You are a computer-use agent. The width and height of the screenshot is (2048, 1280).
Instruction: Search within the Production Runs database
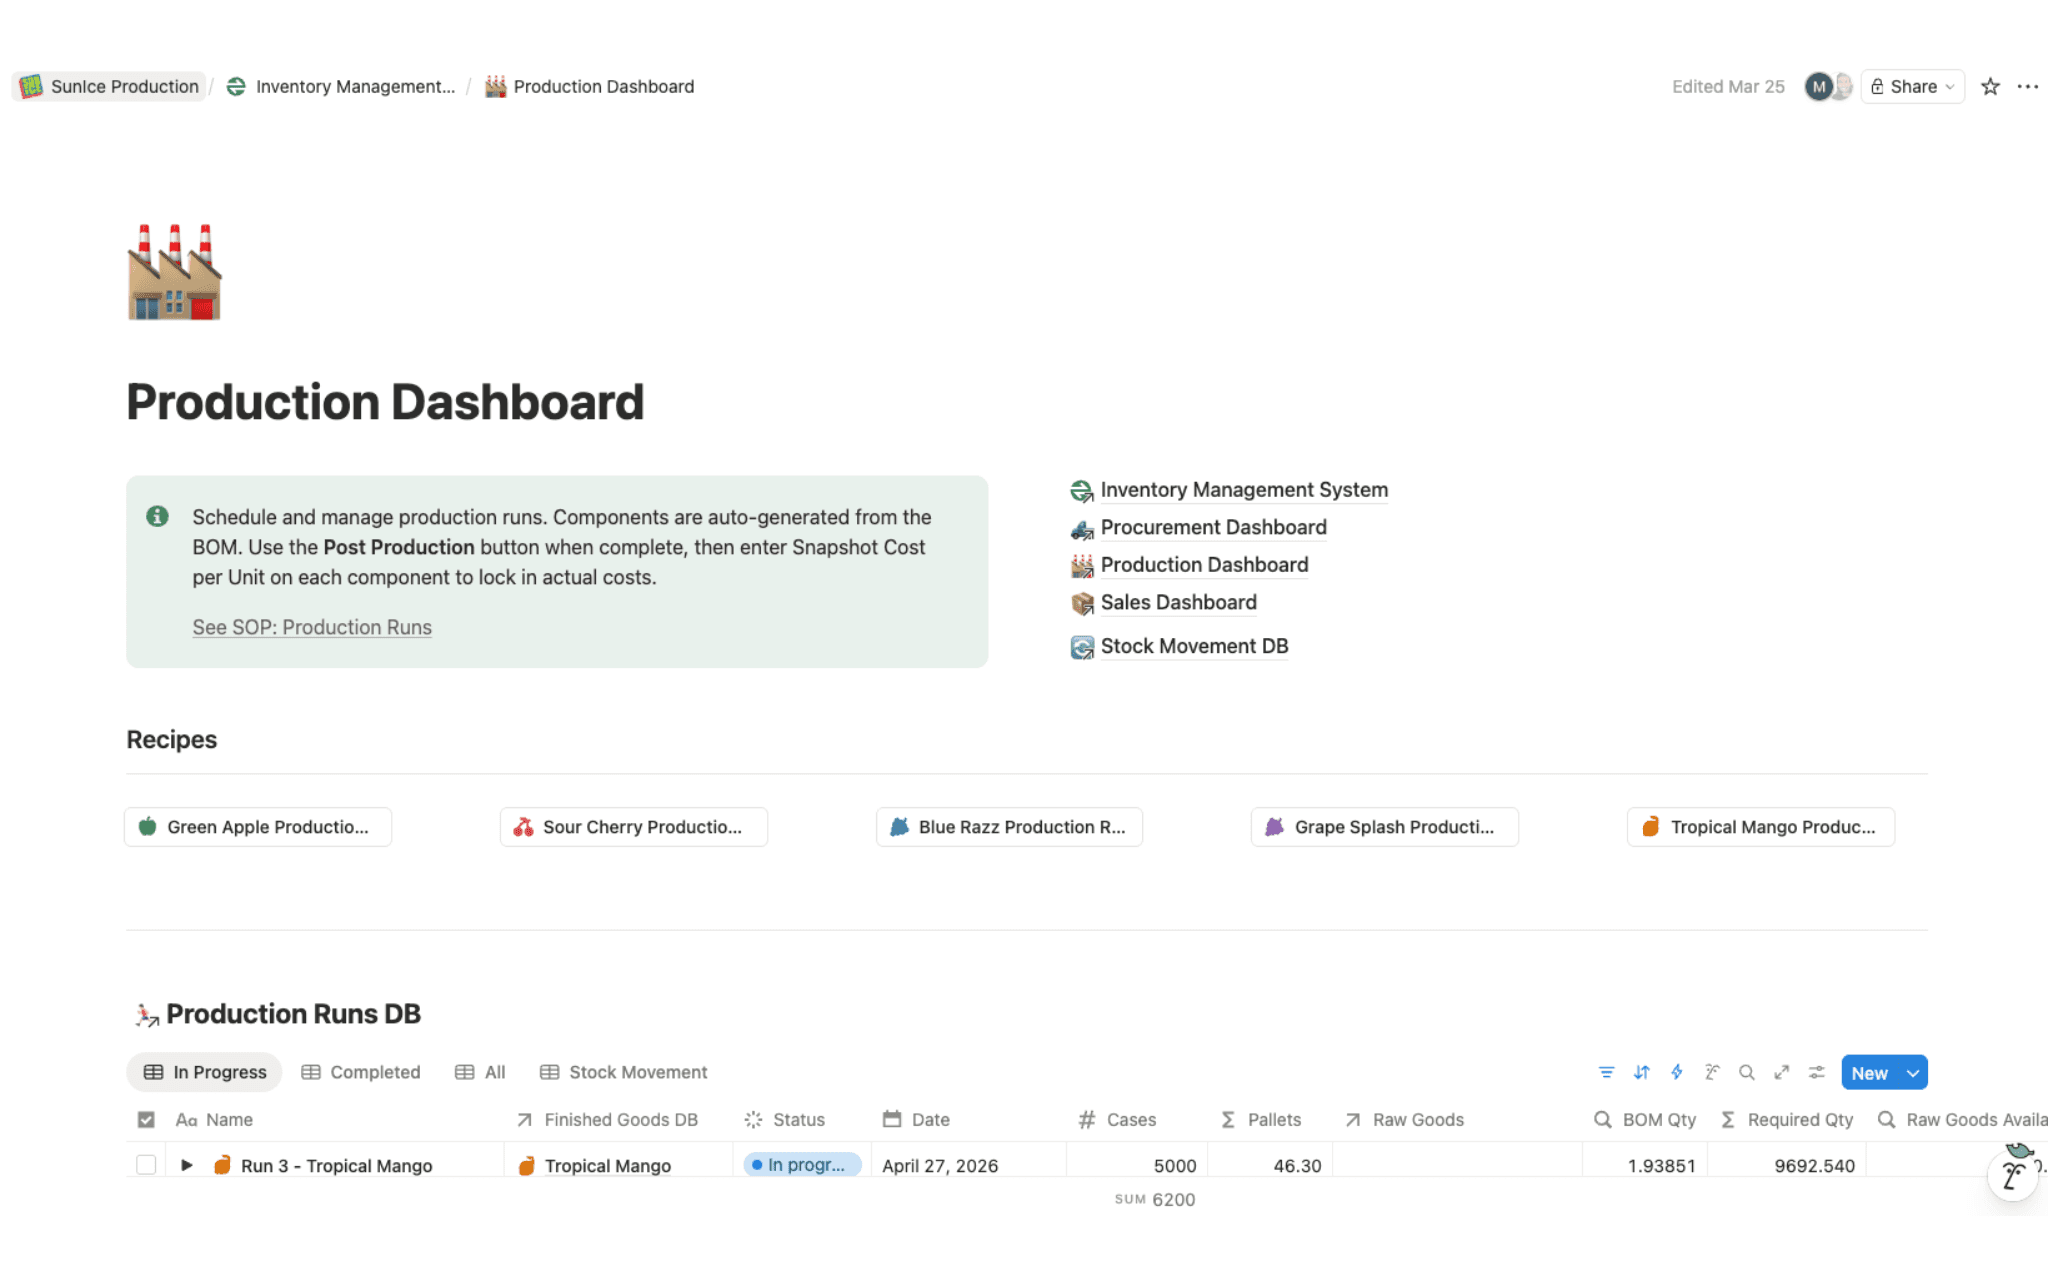[x=1747, y=1071]
